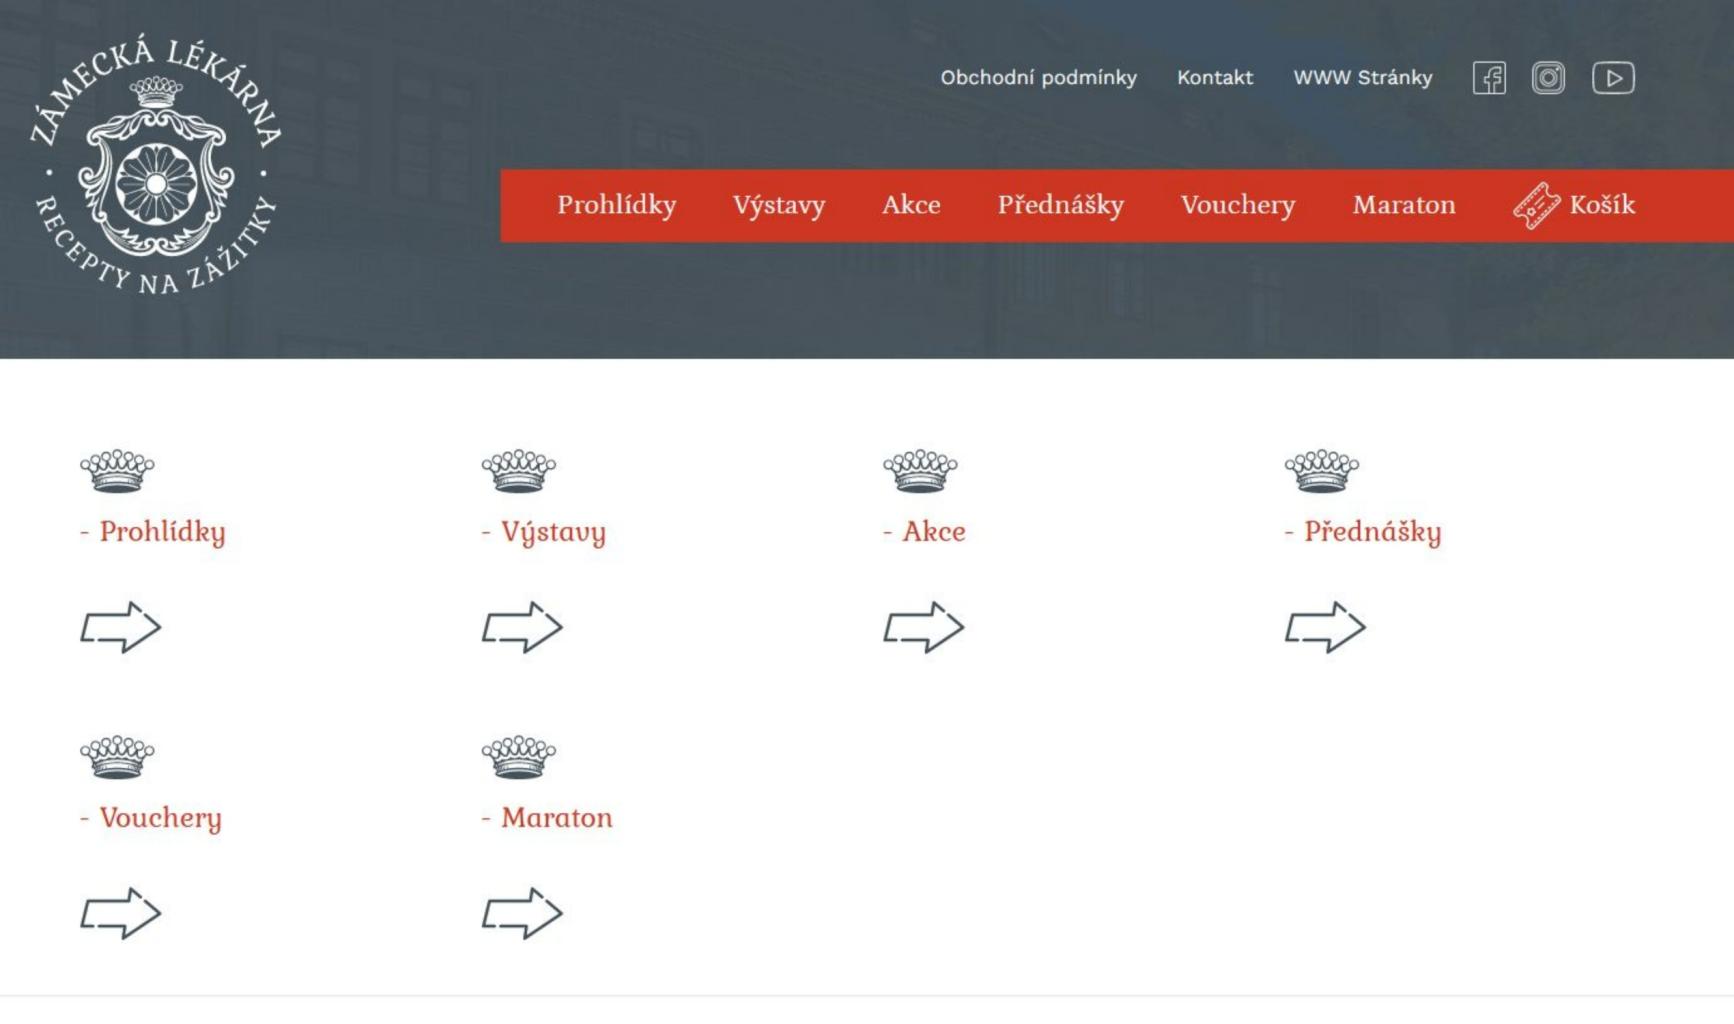Click the arrow under Výstavy
Viewport: 1734px width, 1024px height.
point(522,627)
